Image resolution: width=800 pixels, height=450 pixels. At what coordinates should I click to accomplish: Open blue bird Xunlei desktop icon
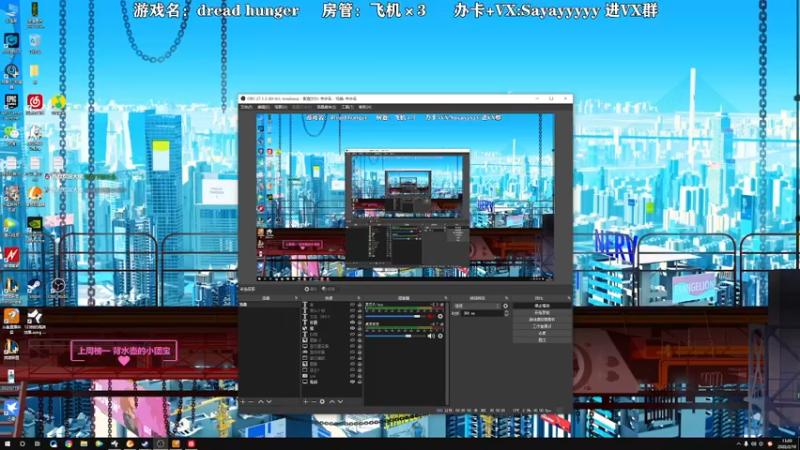click(11, 409)
